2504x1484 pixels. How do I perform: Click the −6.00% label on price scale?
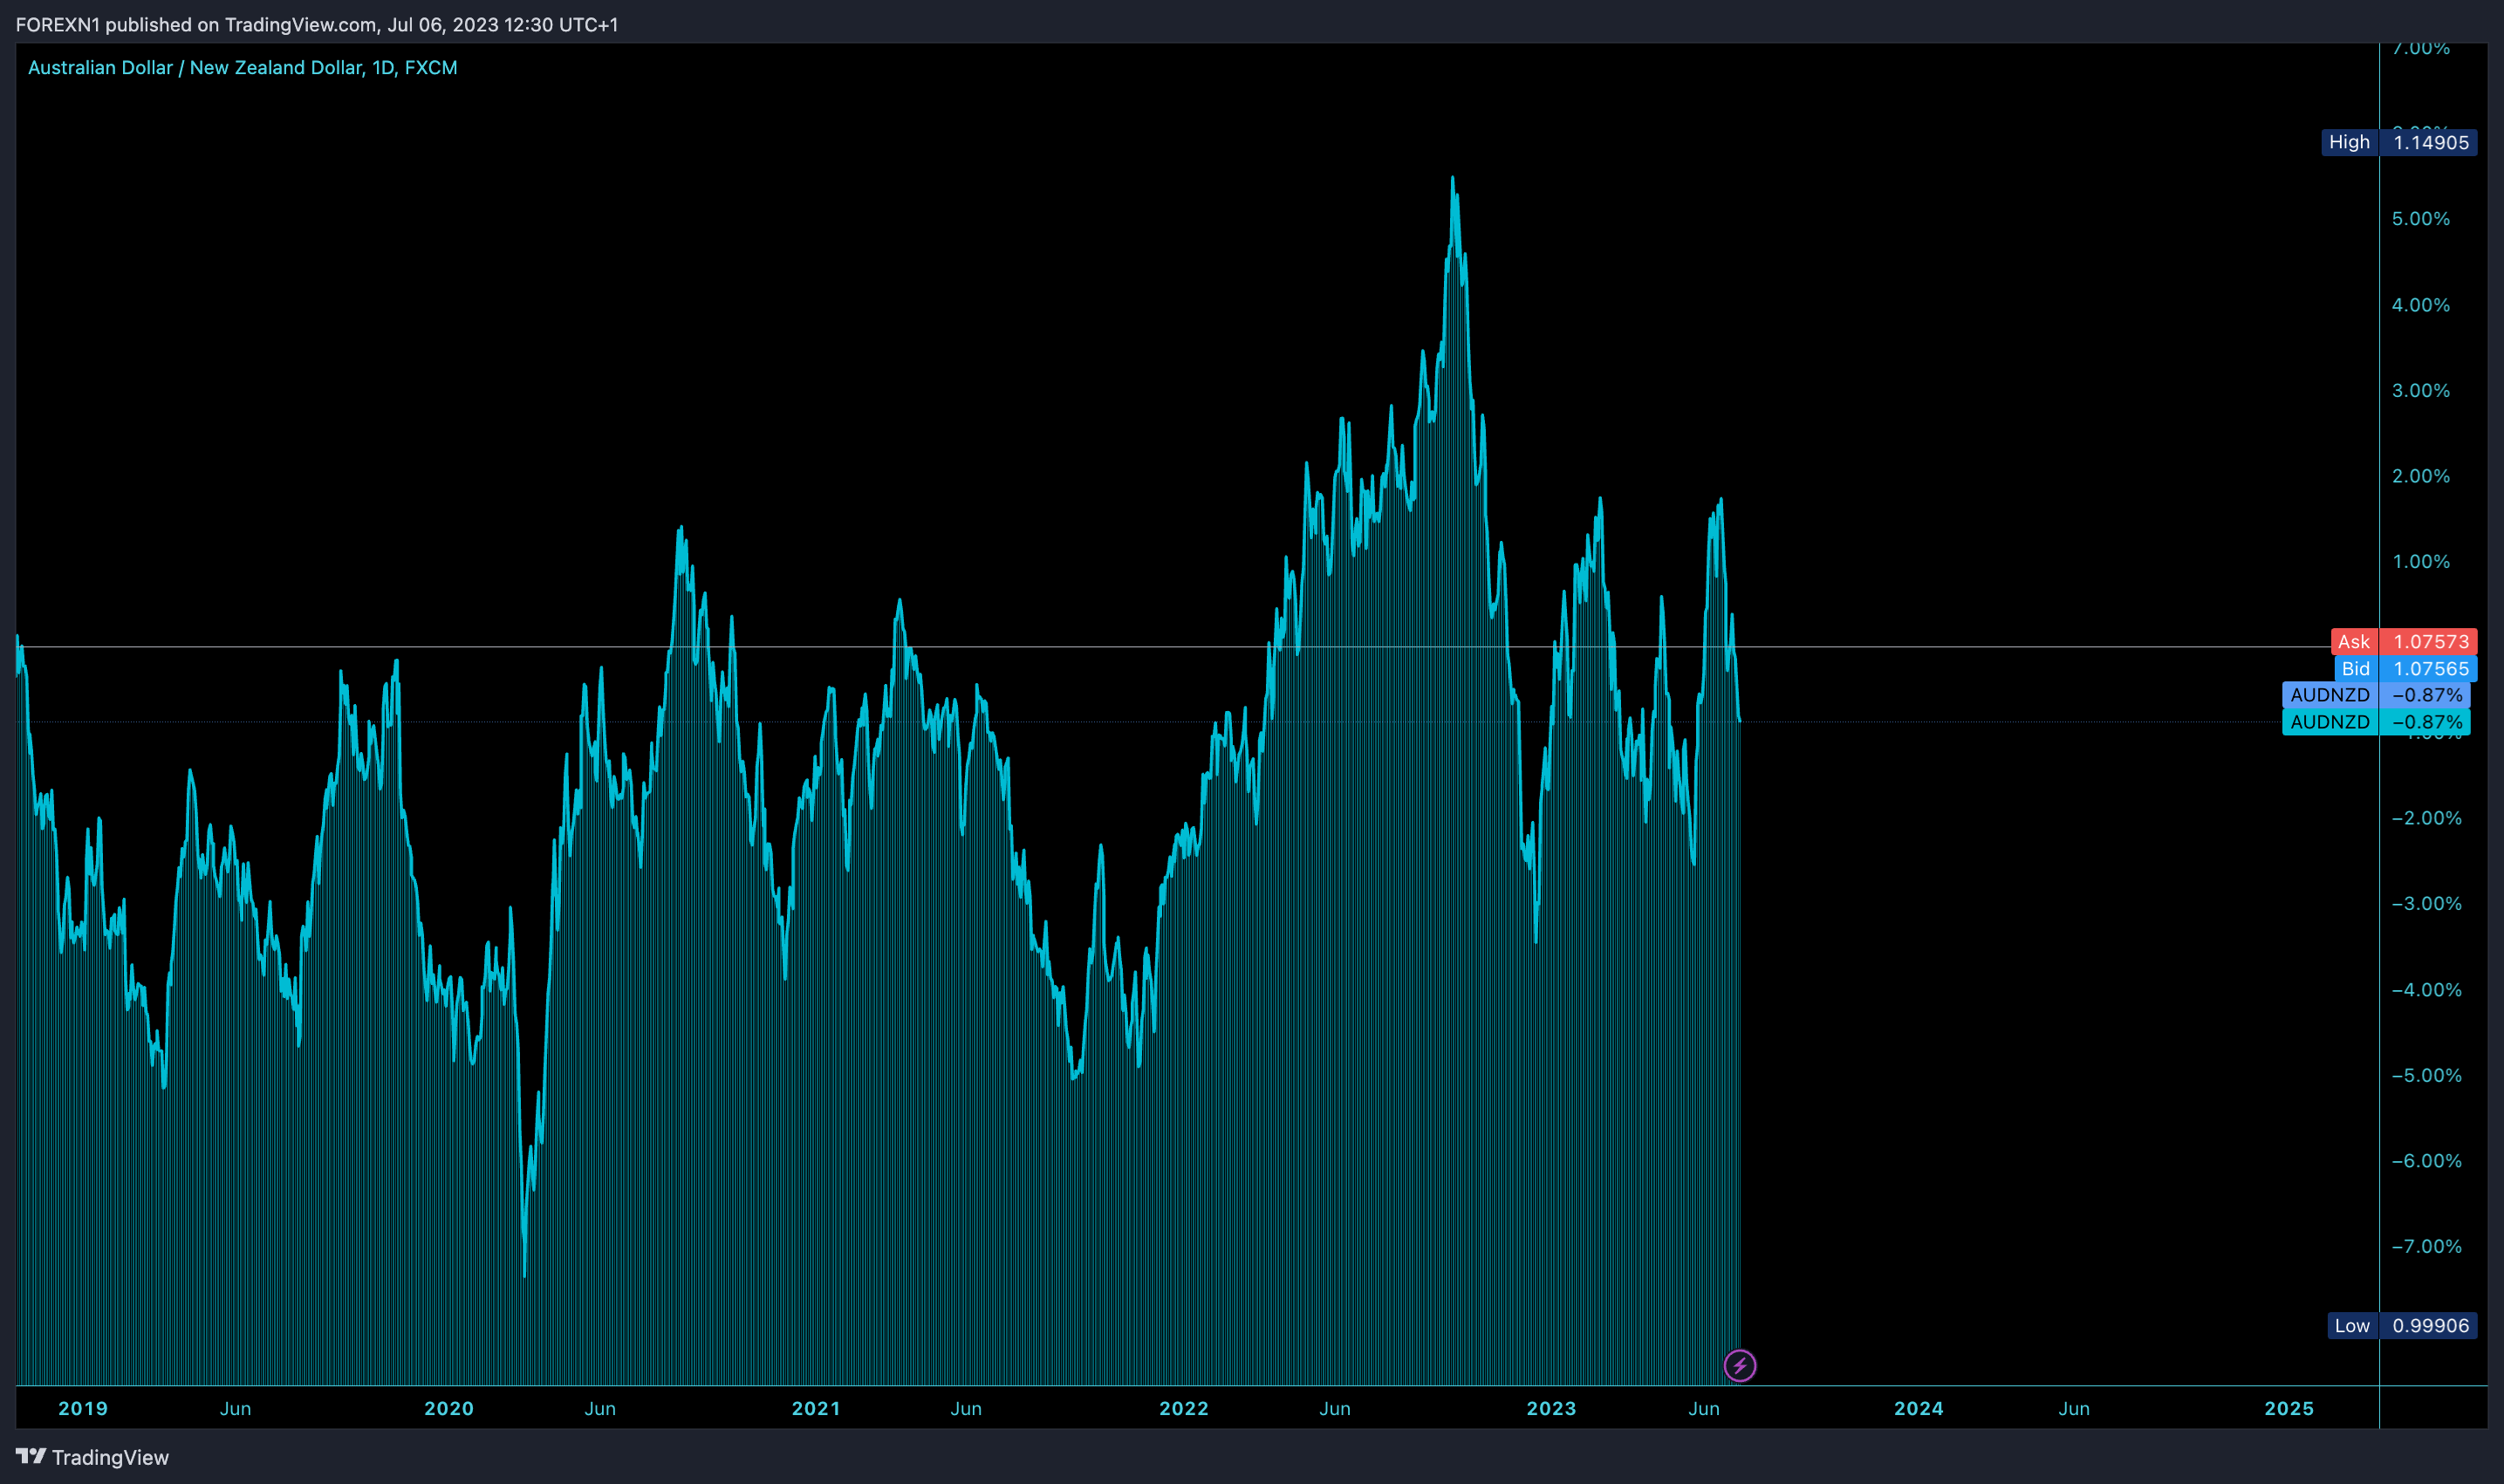[2426, 1160]
